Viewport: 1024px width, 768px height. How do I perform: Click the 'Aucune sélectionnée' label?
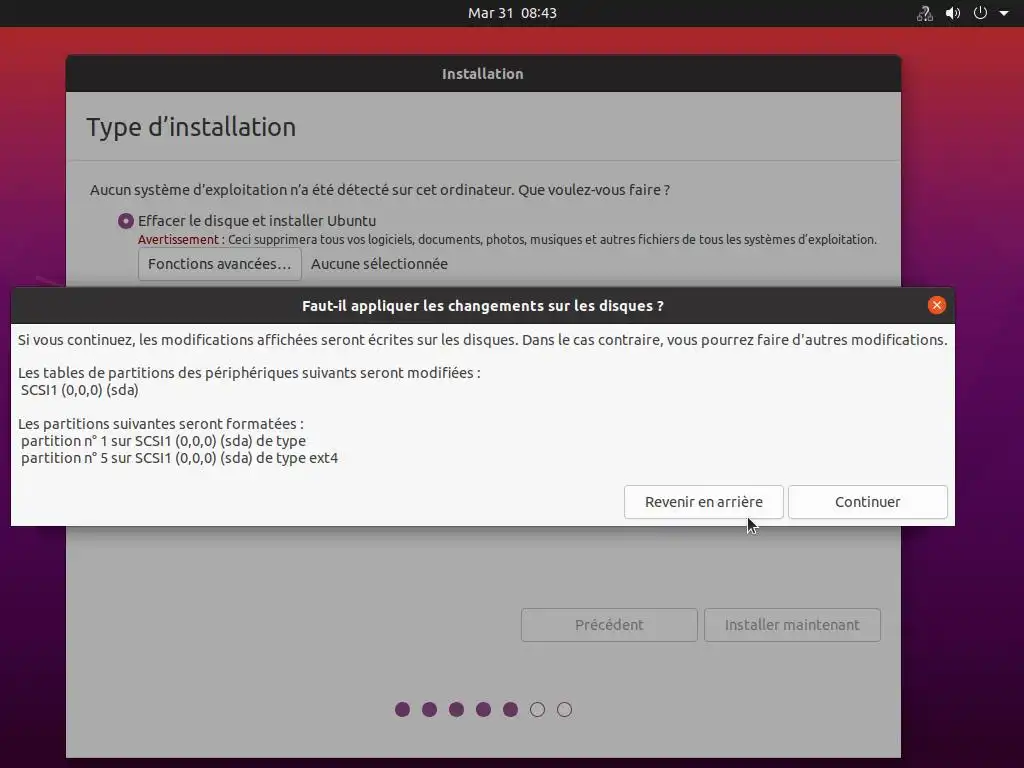379,264
